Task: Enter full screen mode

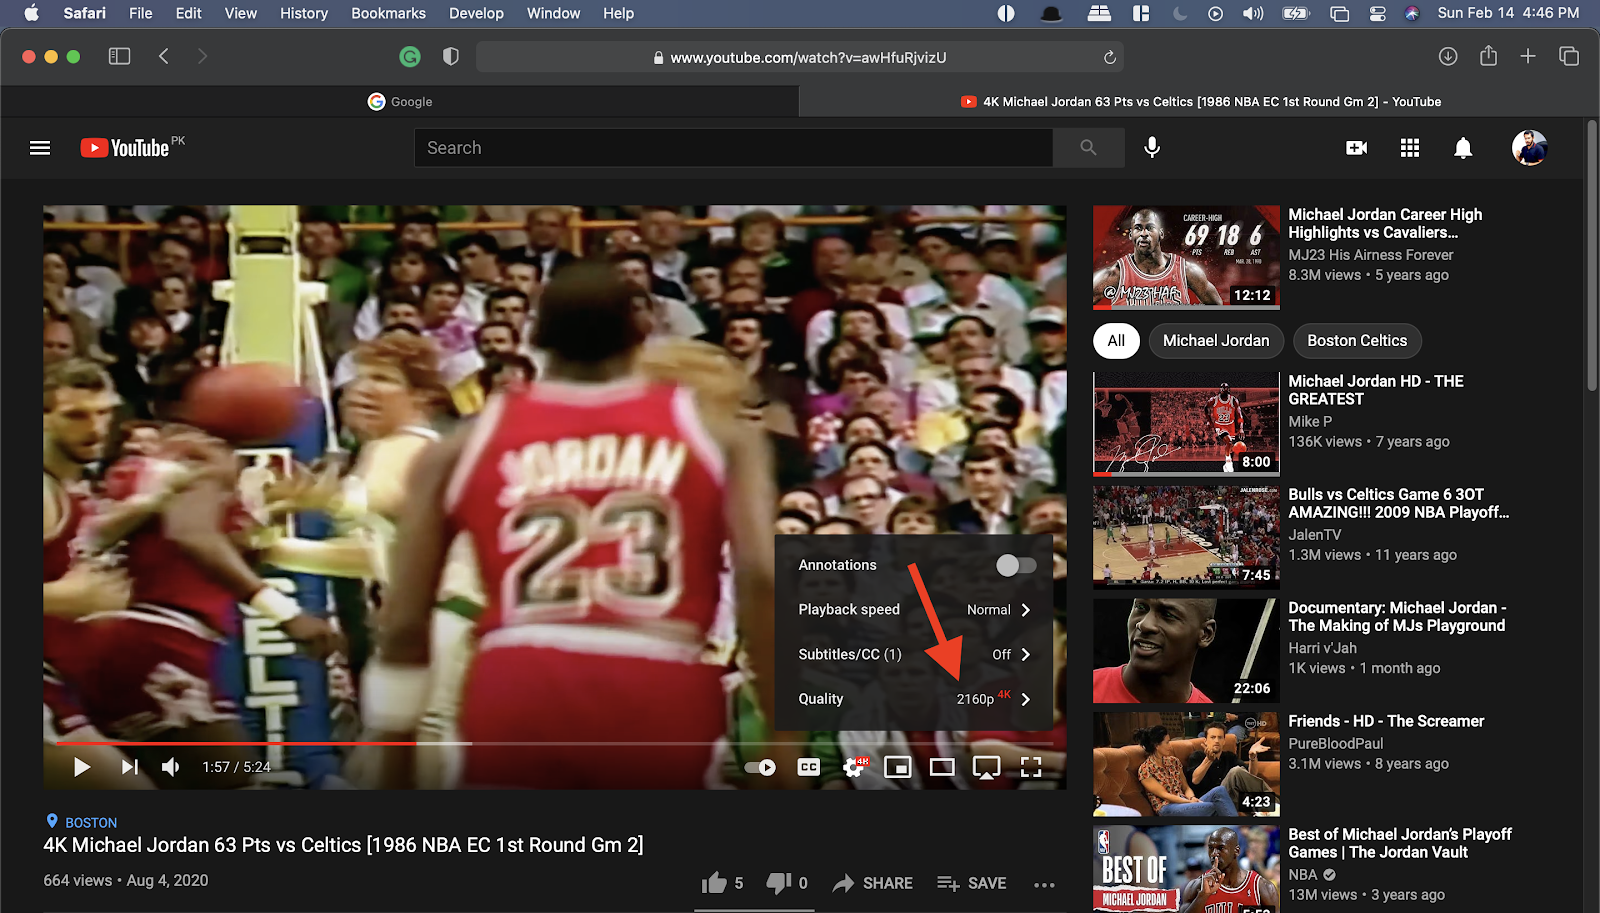Action: pyautogui.click(x=1031, y=767)
